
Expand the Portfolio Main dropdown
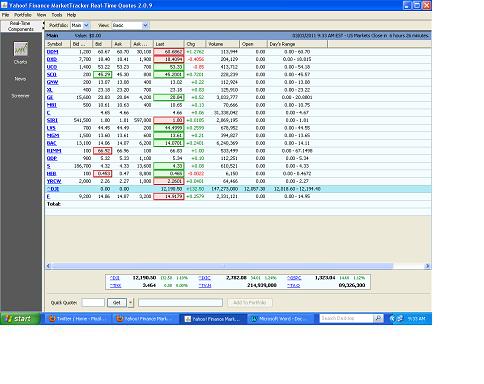coord(86,25)
